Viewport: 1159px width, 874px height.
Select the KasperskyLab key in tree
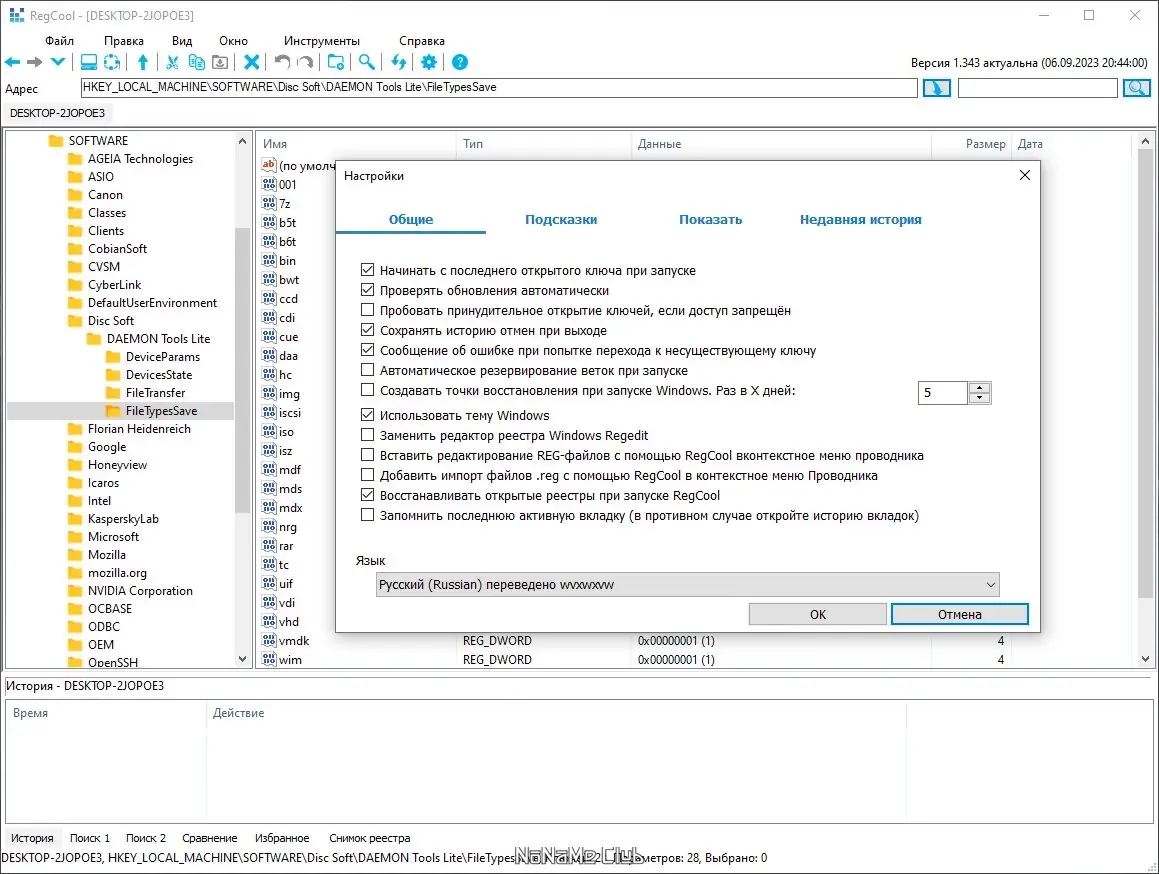(123, 518)
